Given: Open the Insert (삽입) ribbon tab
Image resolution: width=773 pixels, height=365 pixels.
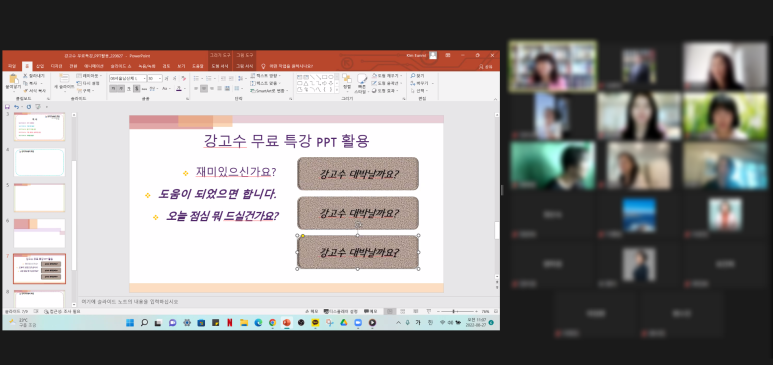Looking at the screenshot, I should (x=40, y=66).
